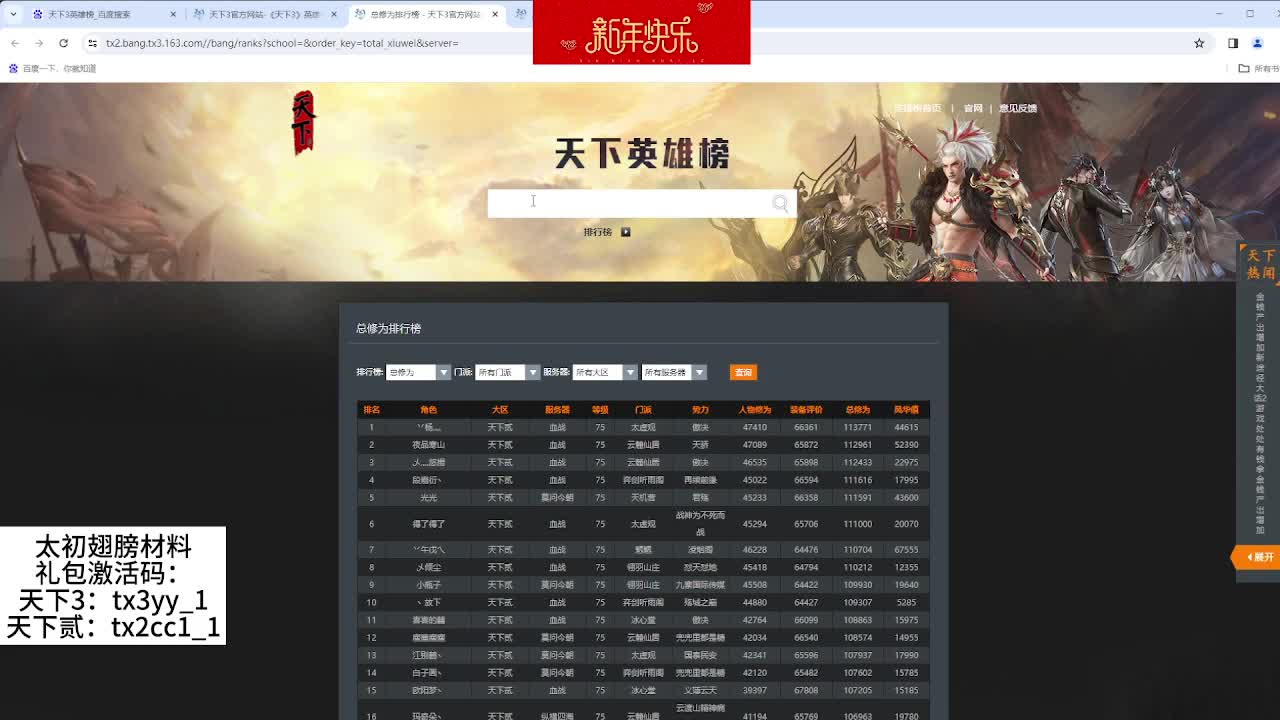
Task: Click total value 113771 in rank 1
Action: click(858, 428)
